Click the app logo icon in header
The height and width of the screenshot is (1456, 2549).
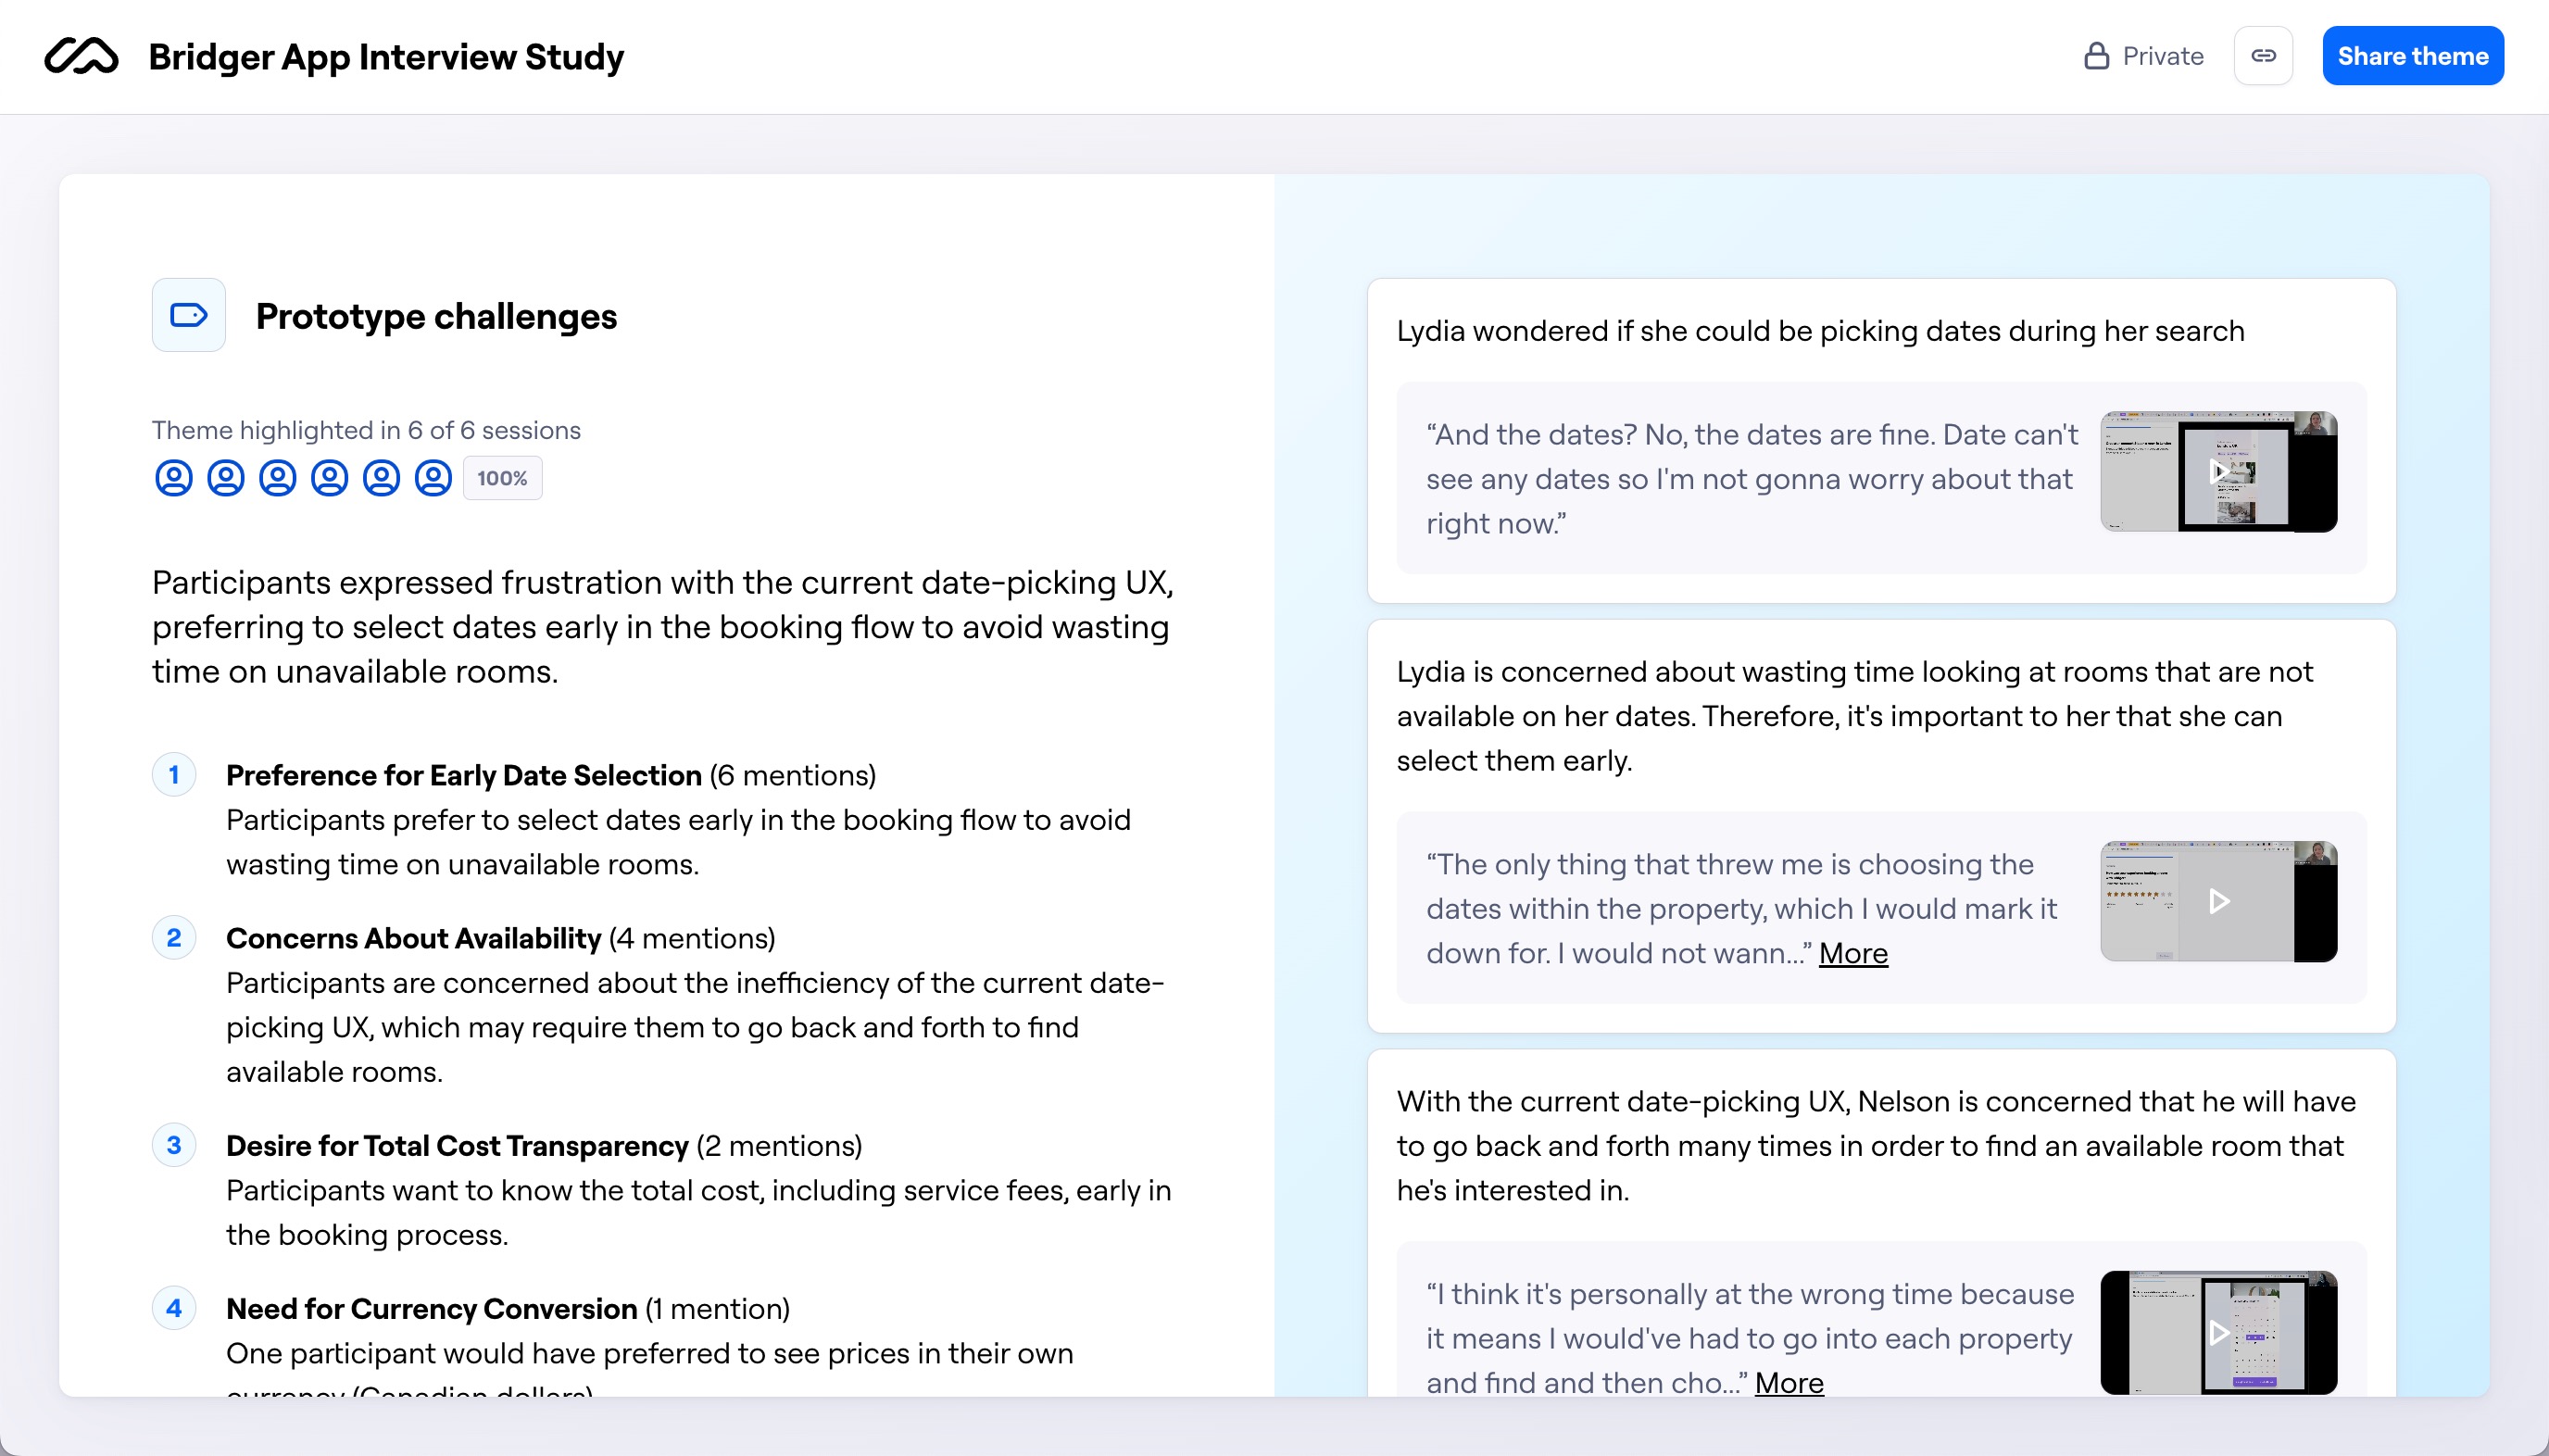pos(81,56)
